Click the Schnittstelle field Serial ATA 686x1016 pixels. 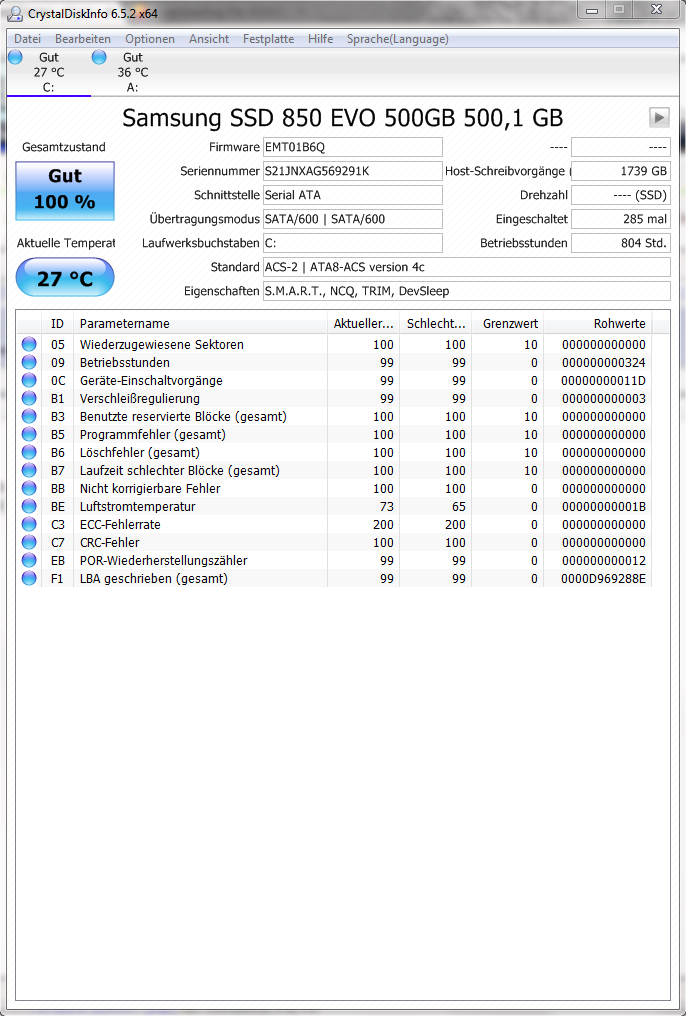pyautogui.click(x=352, y=195)
